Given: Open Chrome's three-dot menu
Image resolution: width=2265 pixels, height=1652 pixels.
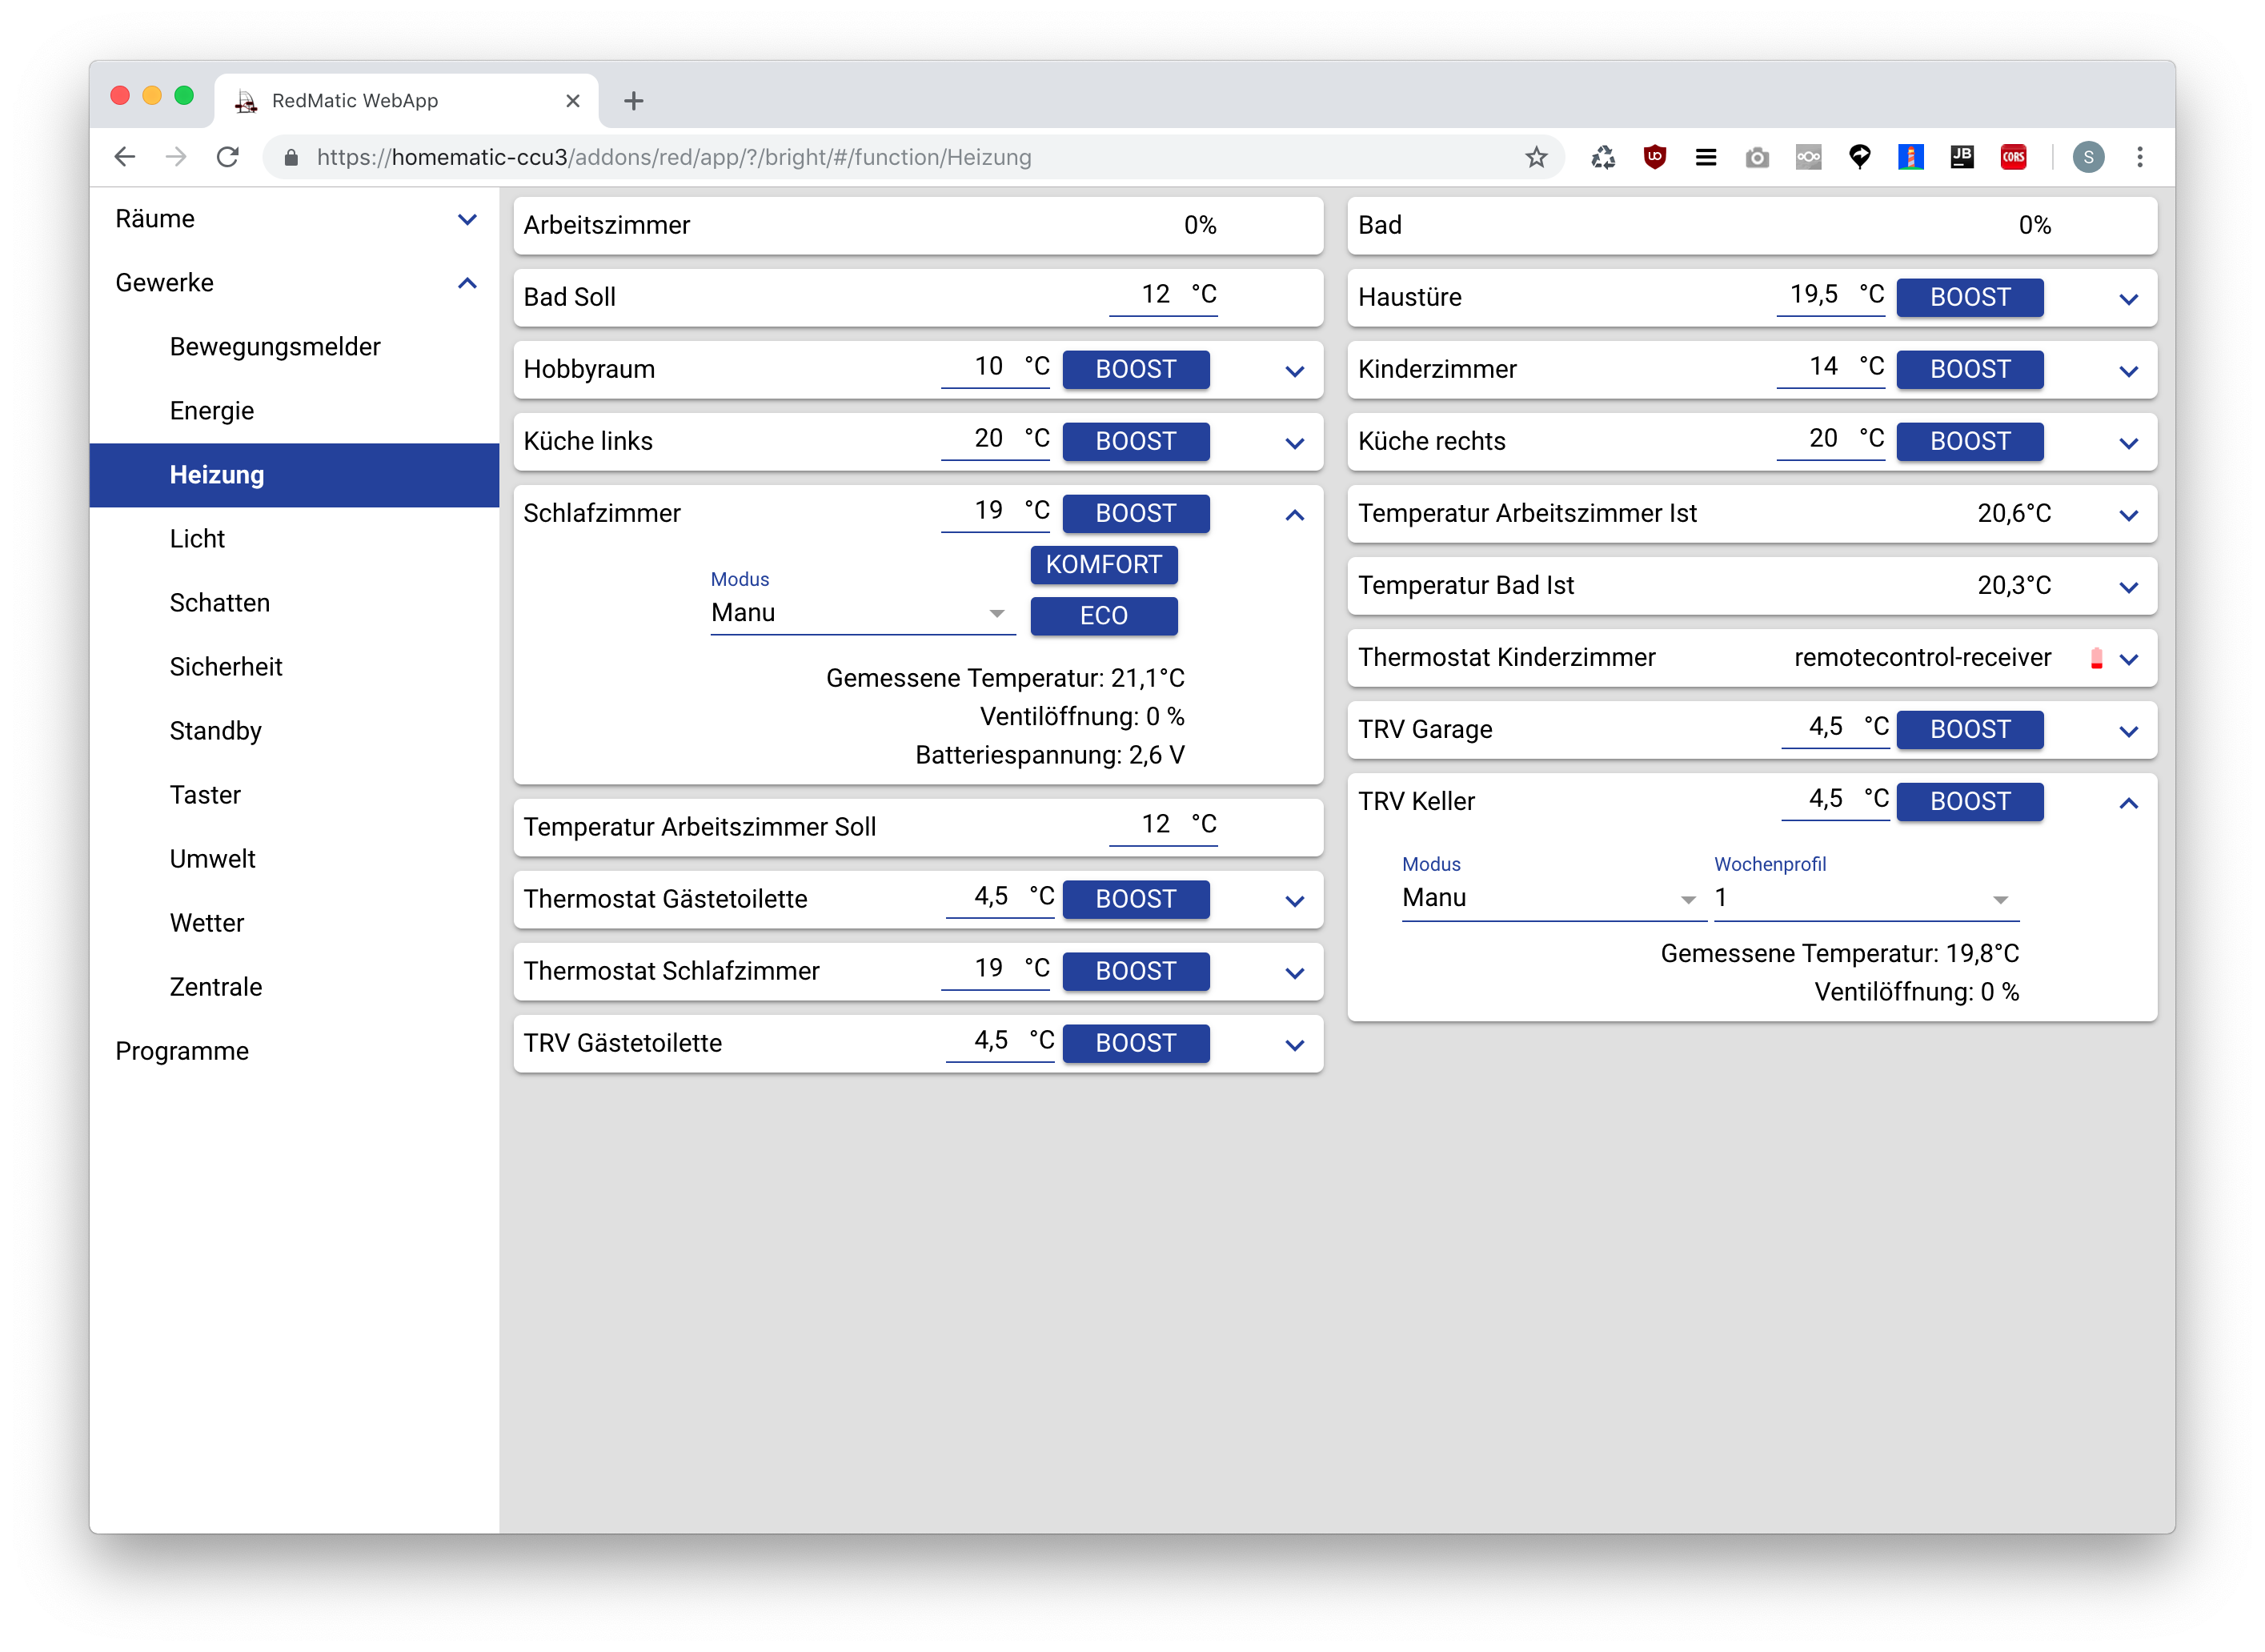Looking at the screenshot, I should [2140, 157].
